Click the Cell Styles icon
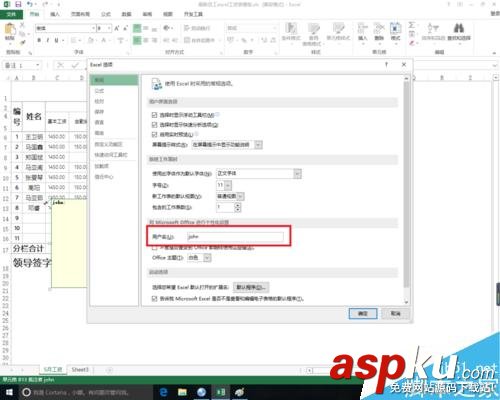This screenshot has height=400, width=500. pyautogui.click(x=338, y=32)
